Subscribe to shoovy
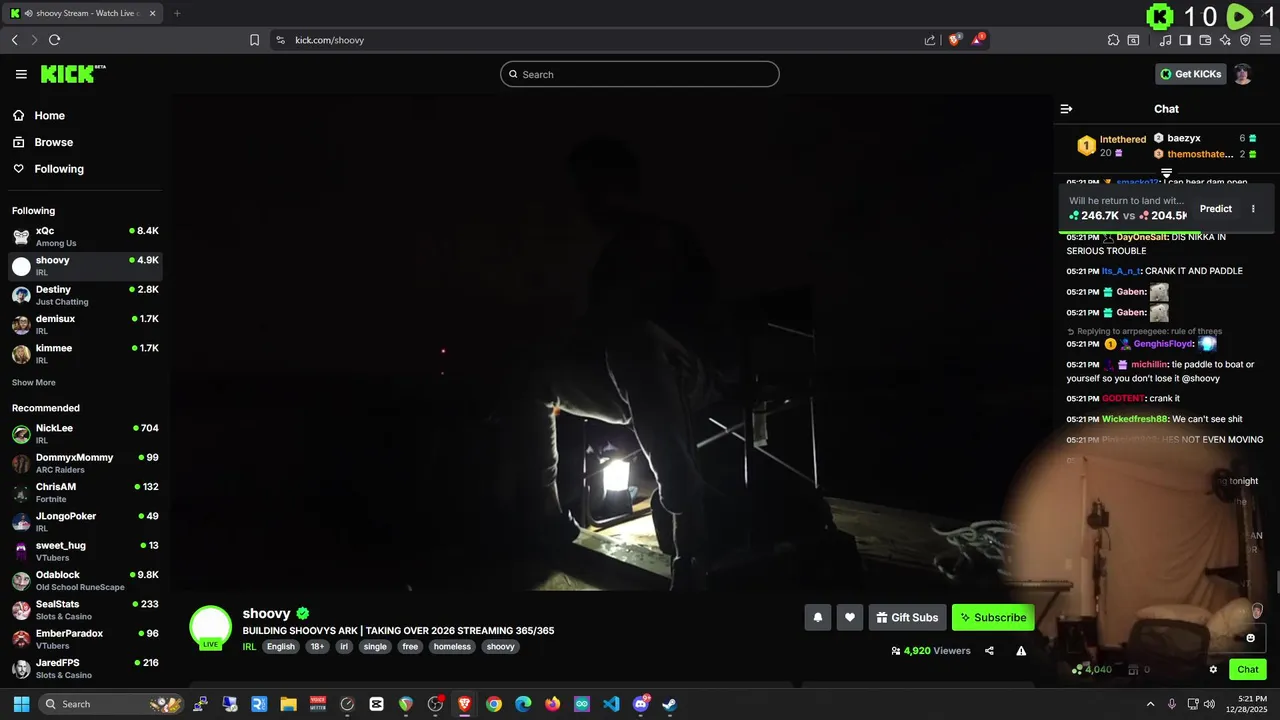This screenshot has height=720, width=1280. tap(993, 617)
